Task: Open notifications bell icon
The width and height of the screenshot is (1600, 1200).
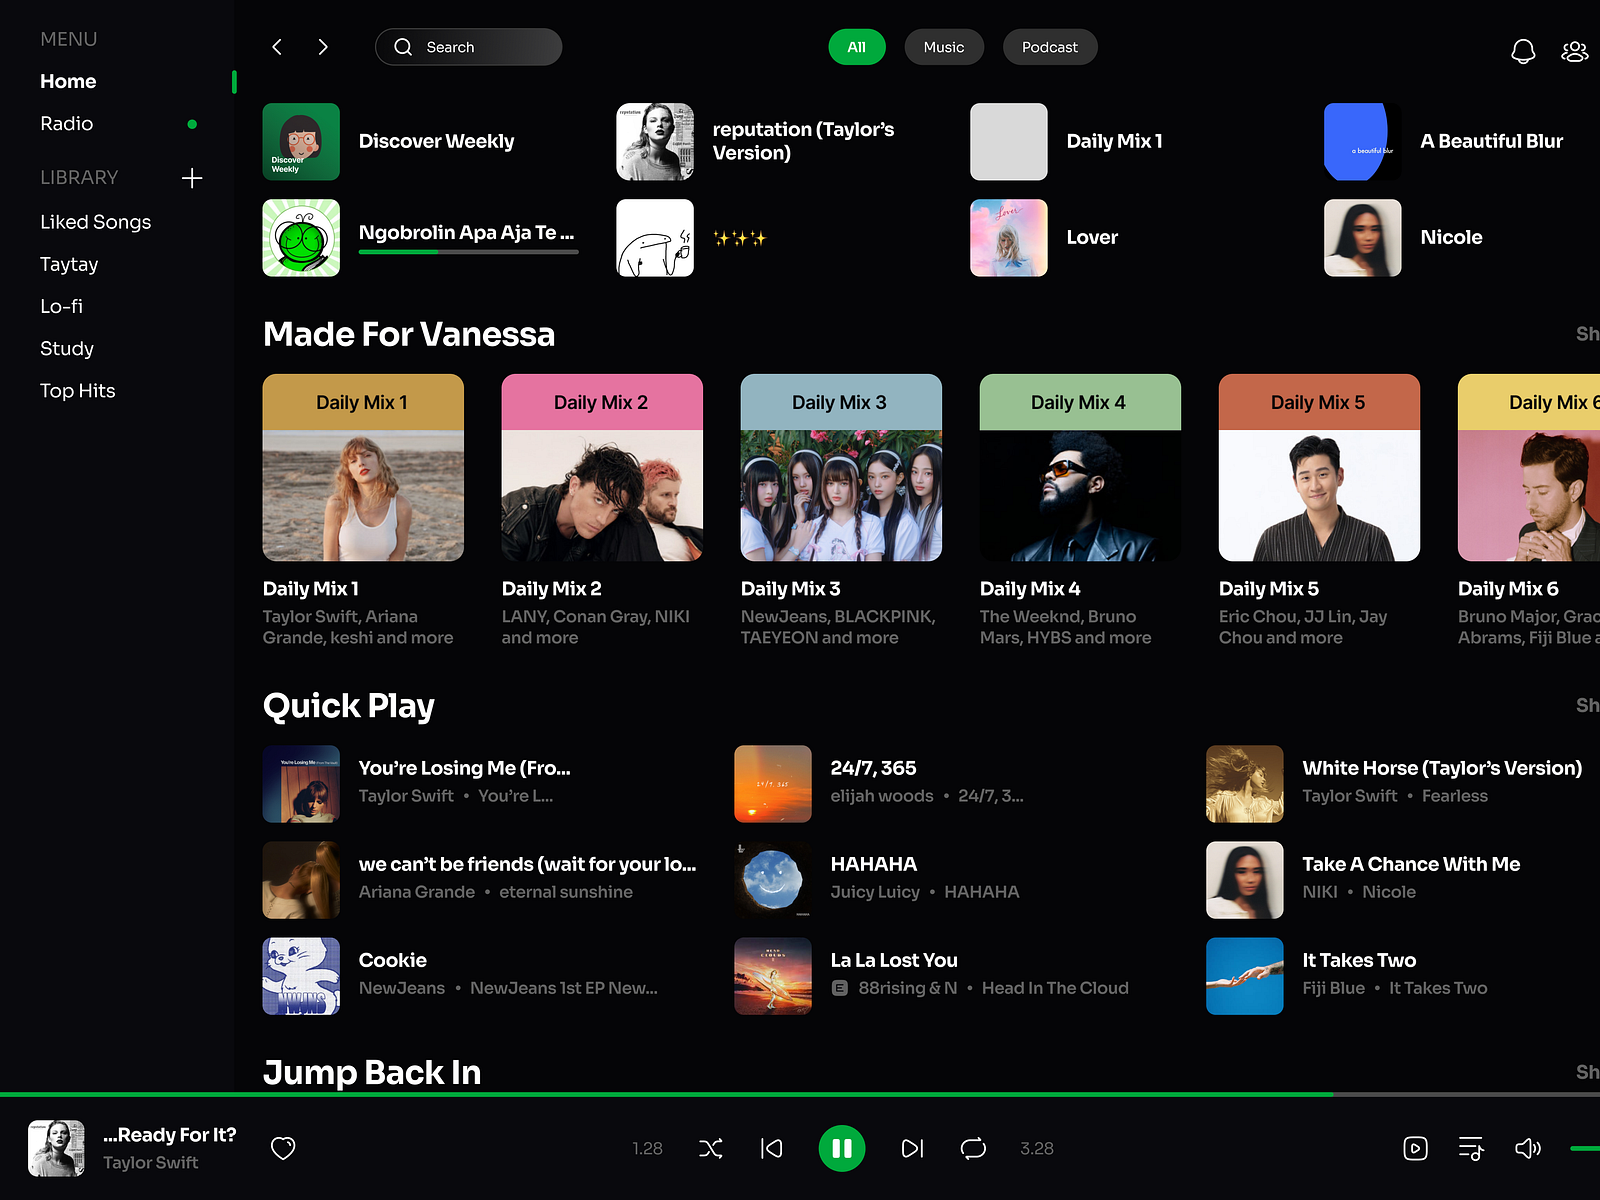Action: (x=1522, y=51)
